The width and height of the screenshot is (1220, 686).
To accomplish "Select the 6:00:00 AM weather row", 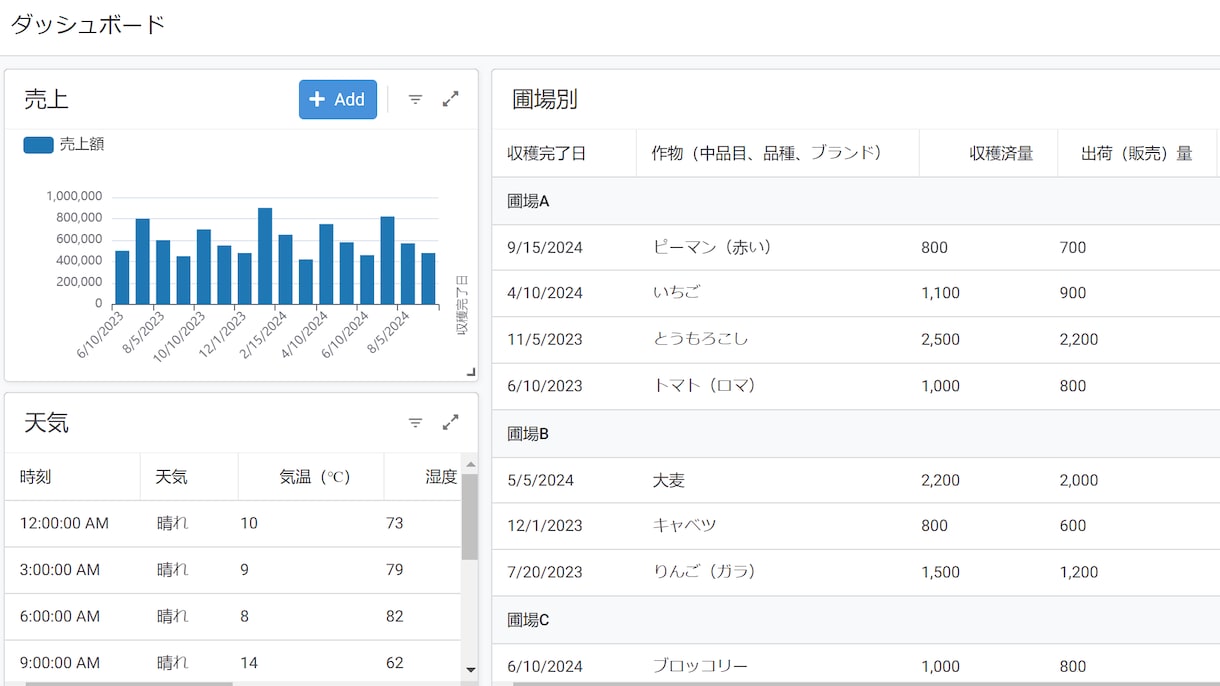I will tap(233, 616).
